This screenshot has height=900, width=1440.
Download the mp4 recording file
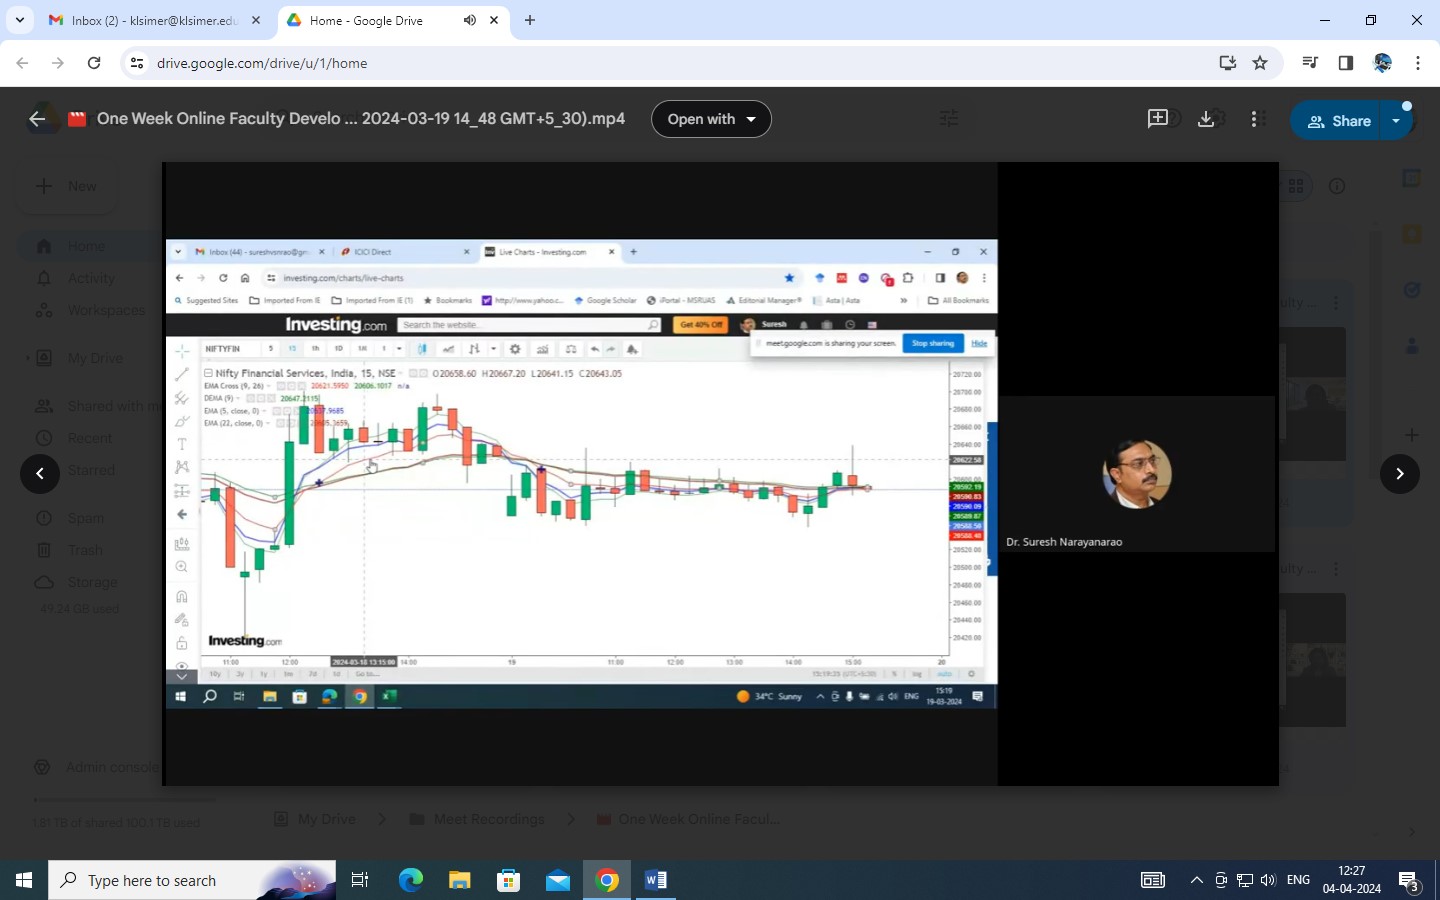coord(1206,119)
